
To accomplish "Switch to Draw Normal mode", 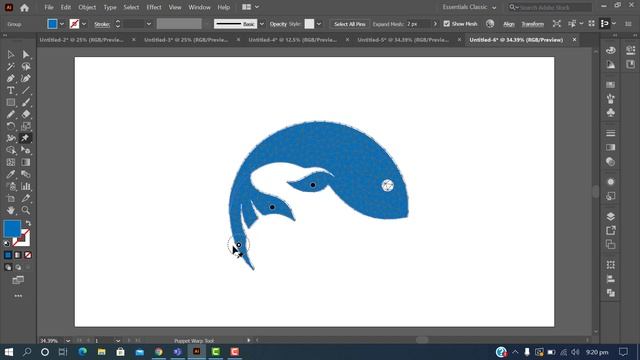I will 8,267.
